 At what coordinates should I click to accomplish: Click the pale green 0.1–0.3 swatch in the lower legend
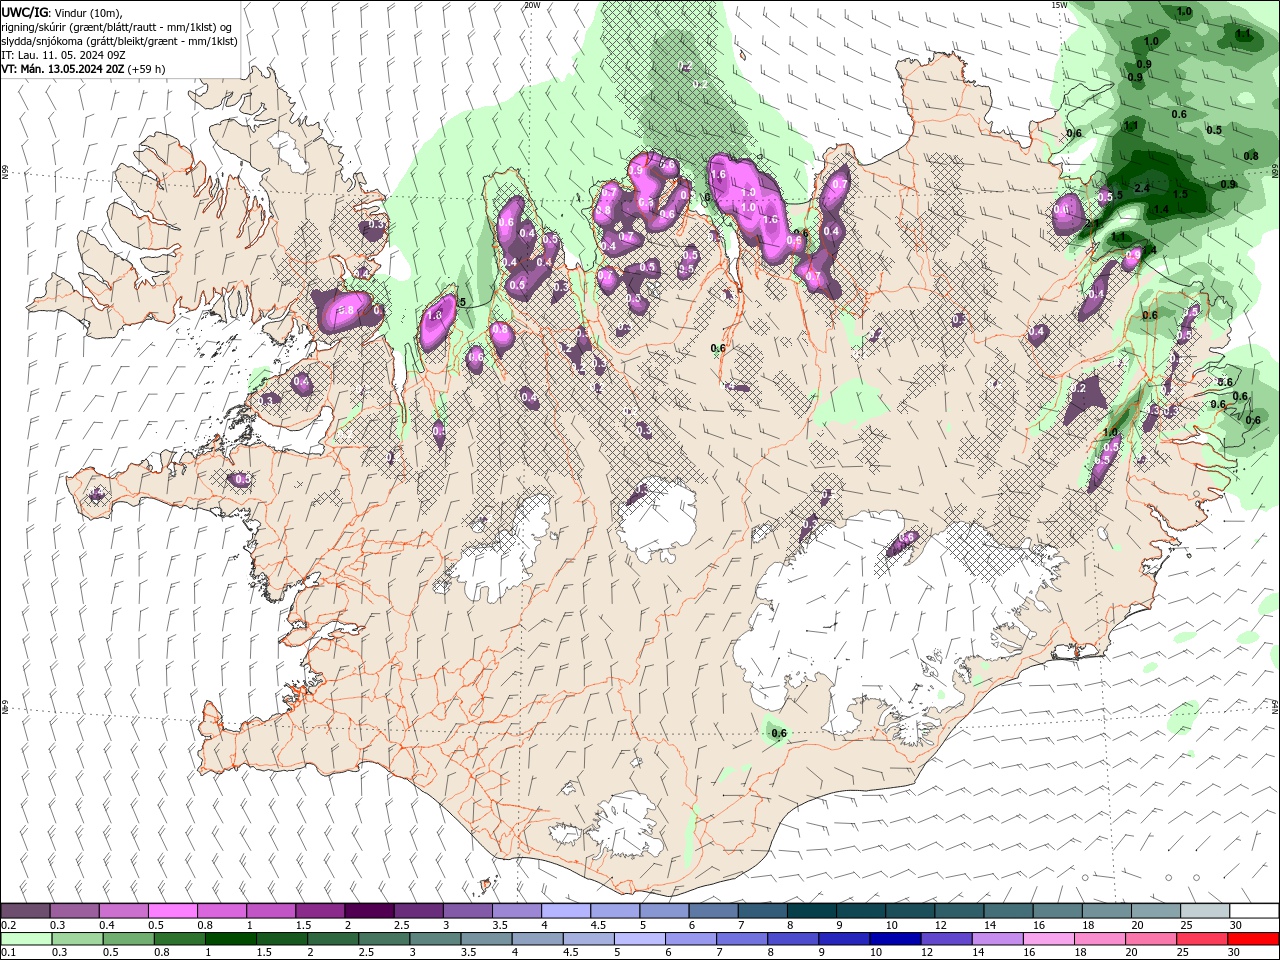[26, 939]
